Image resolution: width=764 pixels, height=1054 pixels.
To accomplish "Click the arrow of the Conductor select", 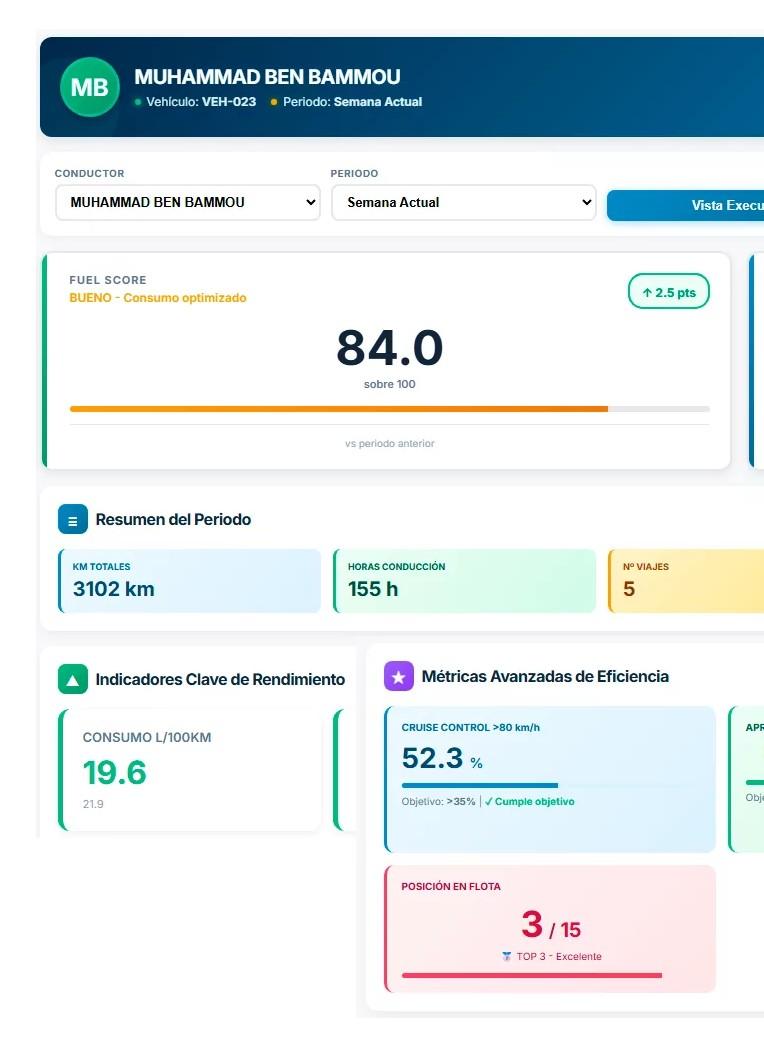I will click(310, 202).
